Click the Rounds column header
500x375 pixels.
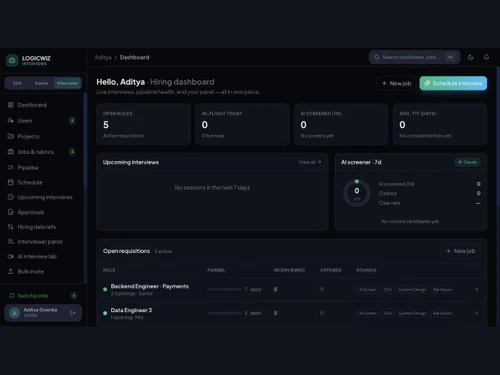click(x=366, y=270)
